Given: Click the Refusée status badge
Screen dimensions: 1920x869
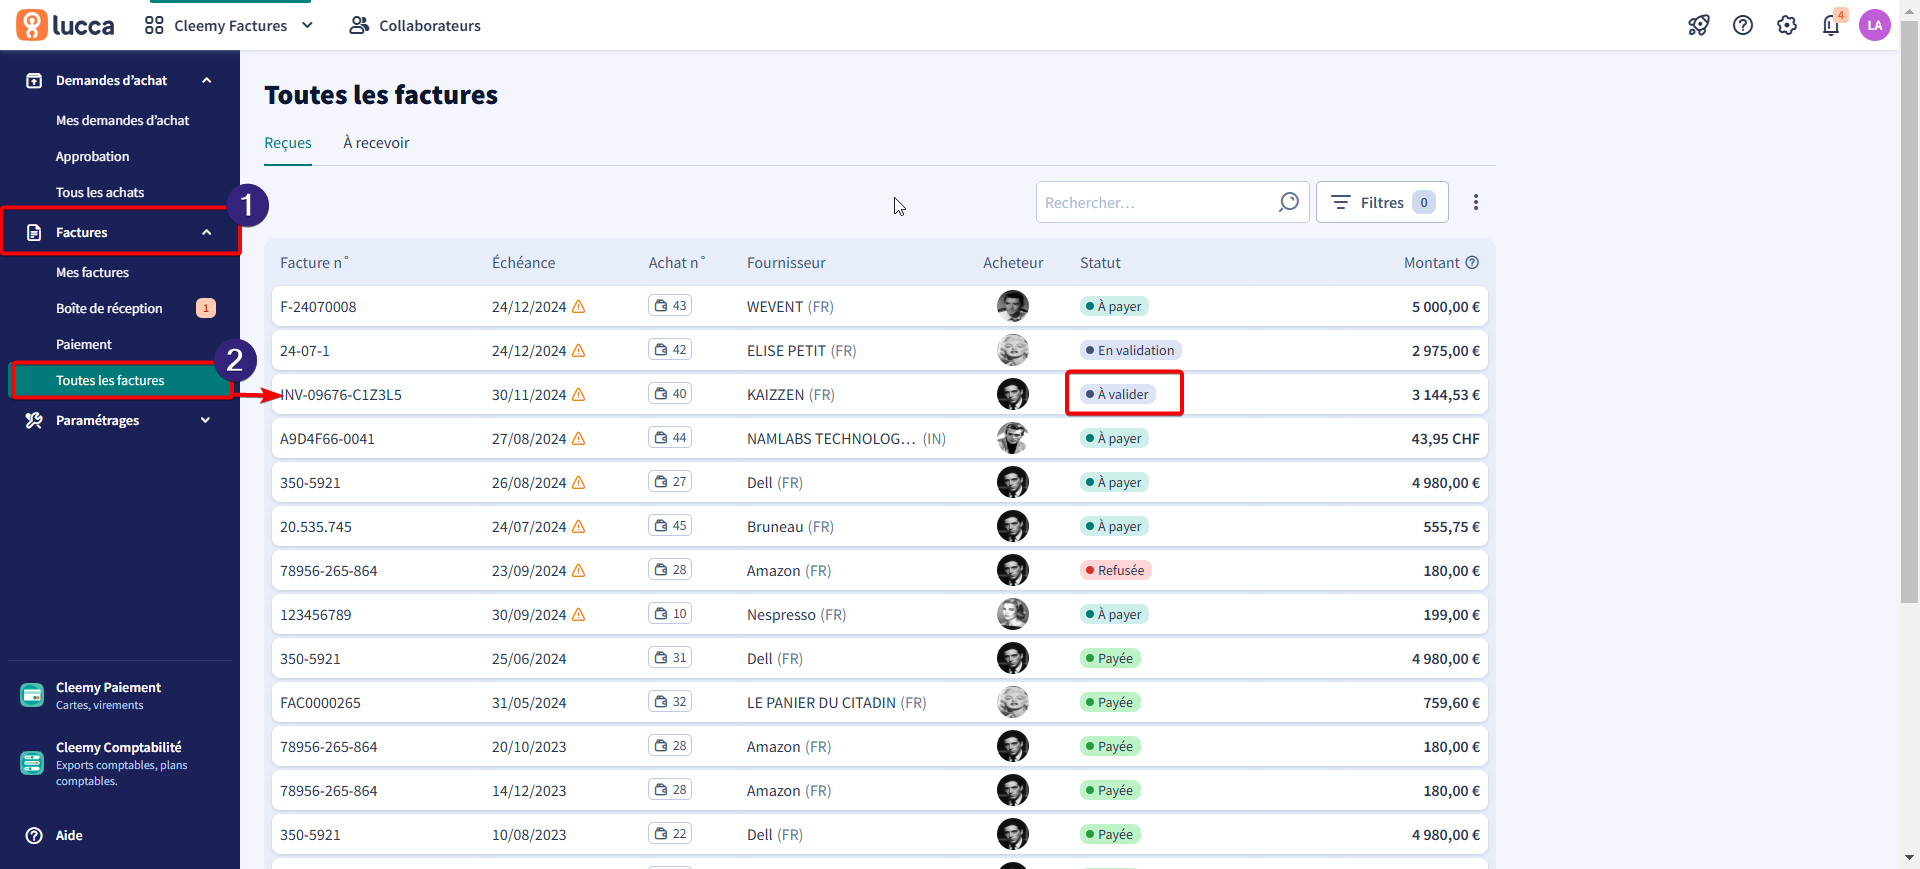Looking at the screenshot, I should click(x=1116, y=570).
